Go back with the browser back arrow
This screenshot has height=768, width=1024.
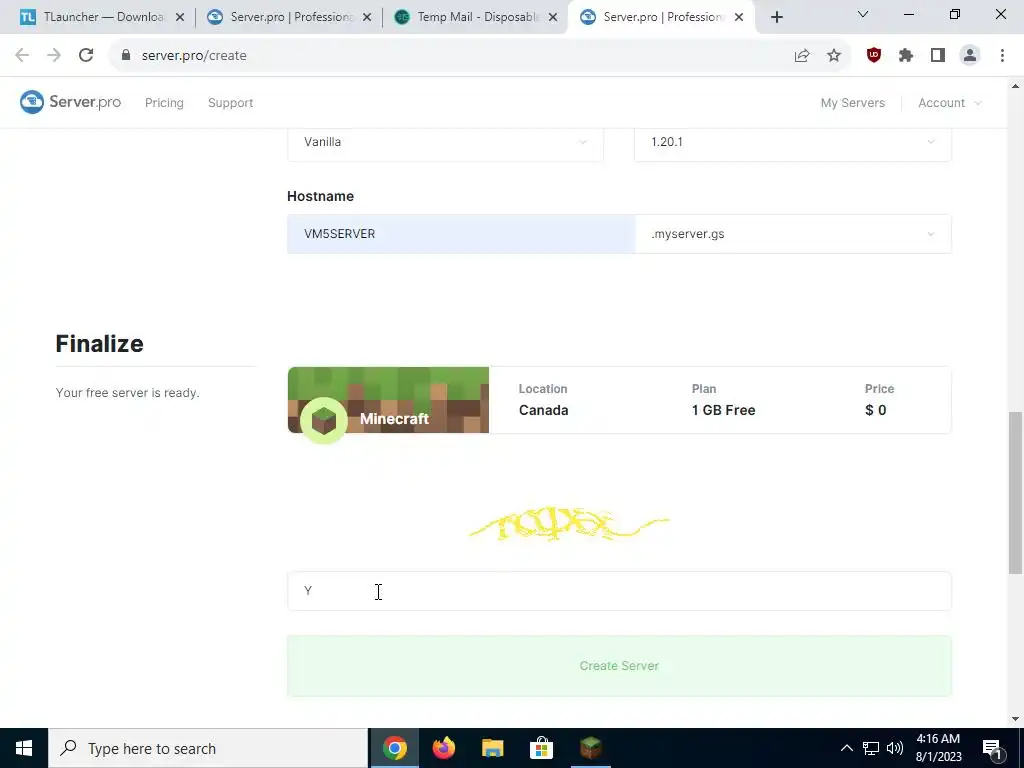pyautogui.click(x=22, y=56)
